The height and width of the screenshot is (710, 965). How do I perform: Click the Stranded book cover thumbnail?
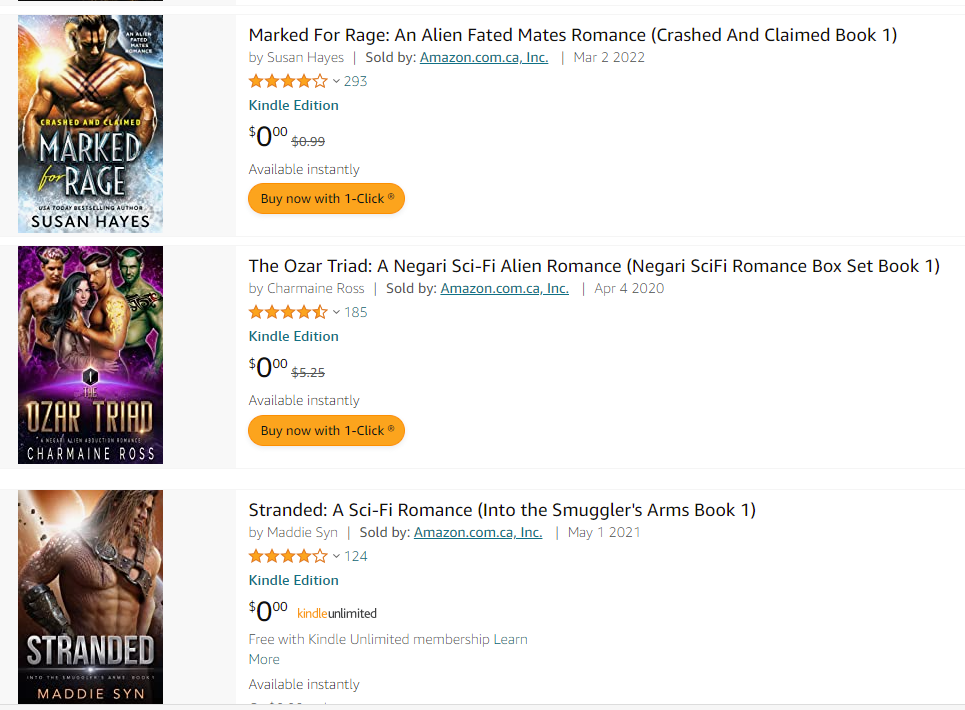90,597
